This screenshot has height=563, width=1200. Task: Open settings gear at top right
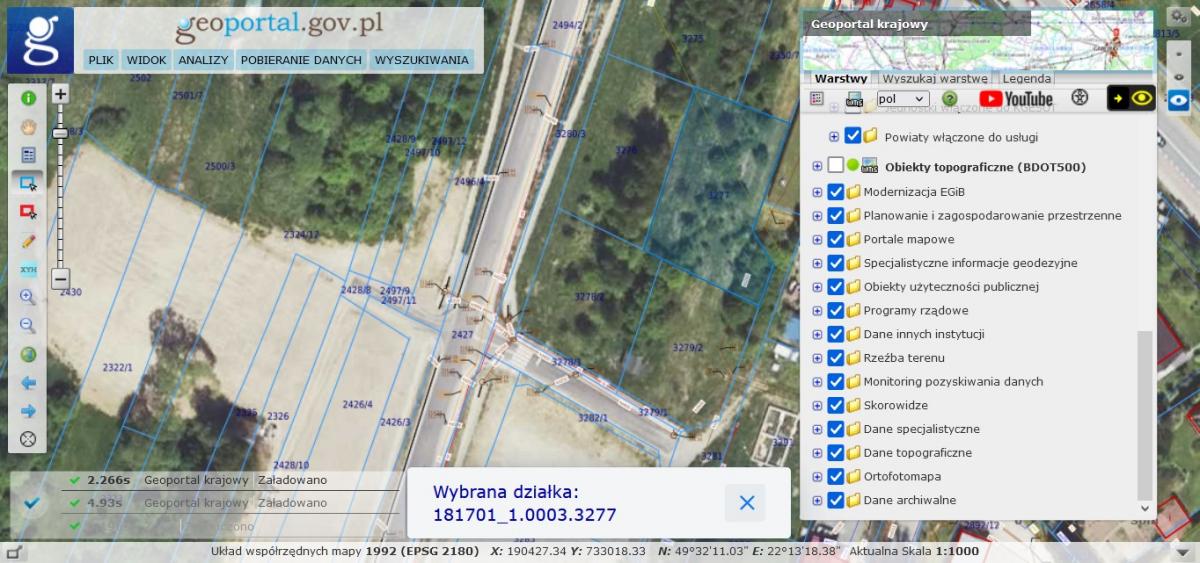1178,18
